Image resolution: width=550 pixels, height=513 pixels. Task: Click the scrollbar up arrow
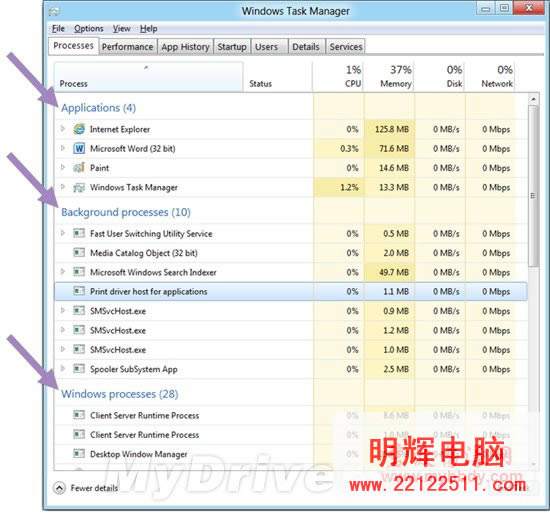(533, 99)
